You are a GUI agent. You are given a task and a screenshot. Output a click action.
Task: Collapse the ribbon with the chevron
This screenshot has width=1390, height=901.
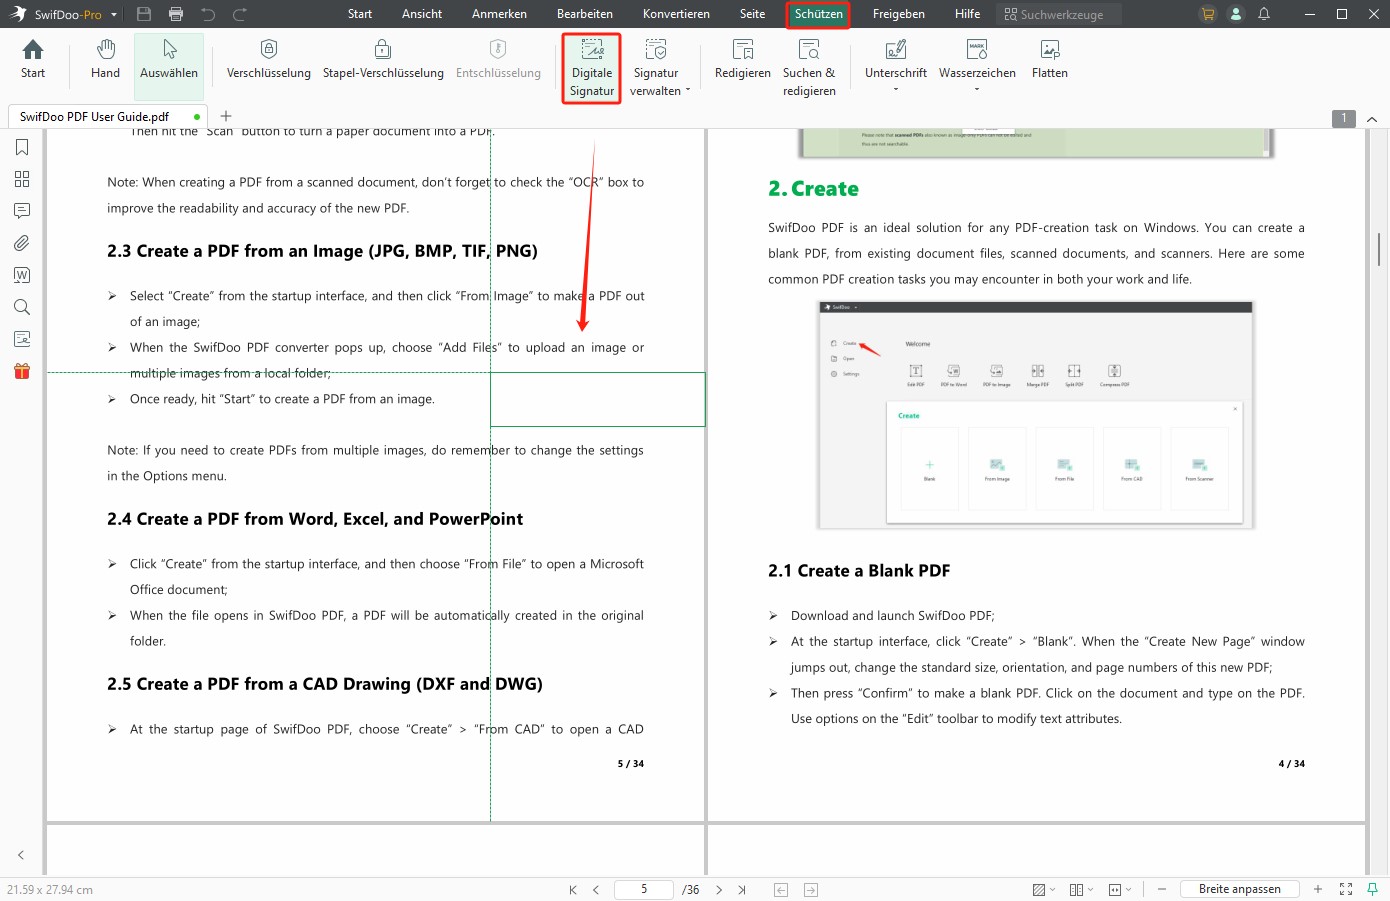coord(1372,119)
